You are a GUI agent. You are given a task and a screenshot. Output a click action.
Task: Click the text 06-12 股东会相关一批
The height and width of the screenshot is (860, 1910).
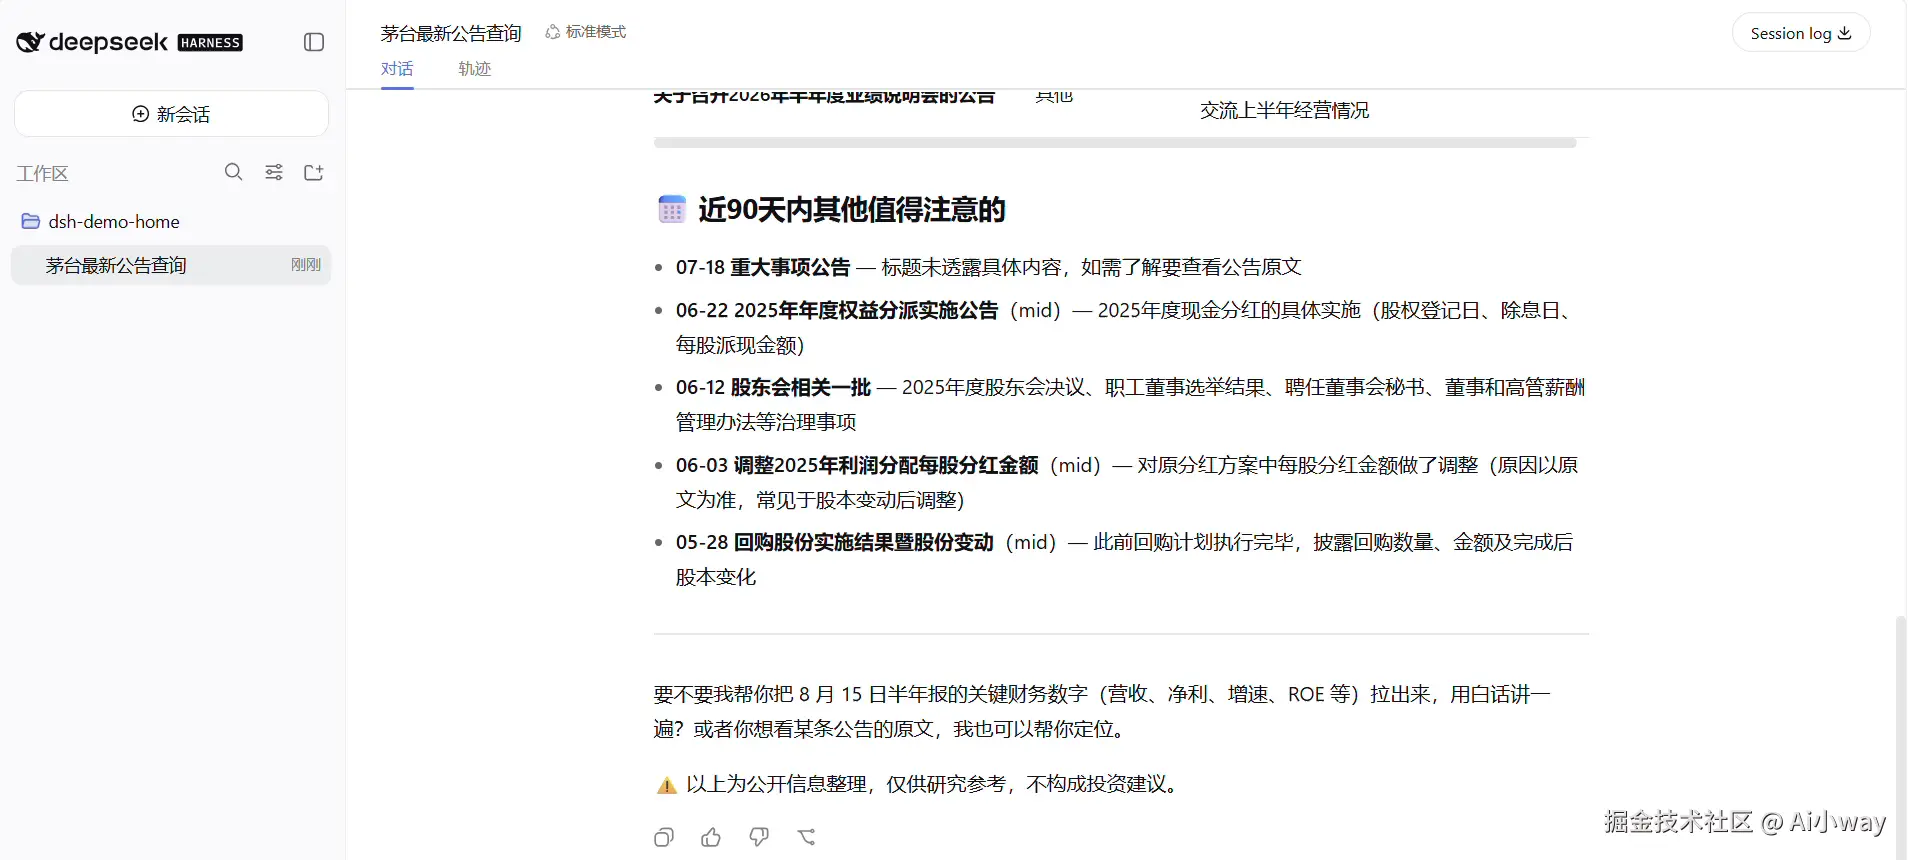[774, 387]
